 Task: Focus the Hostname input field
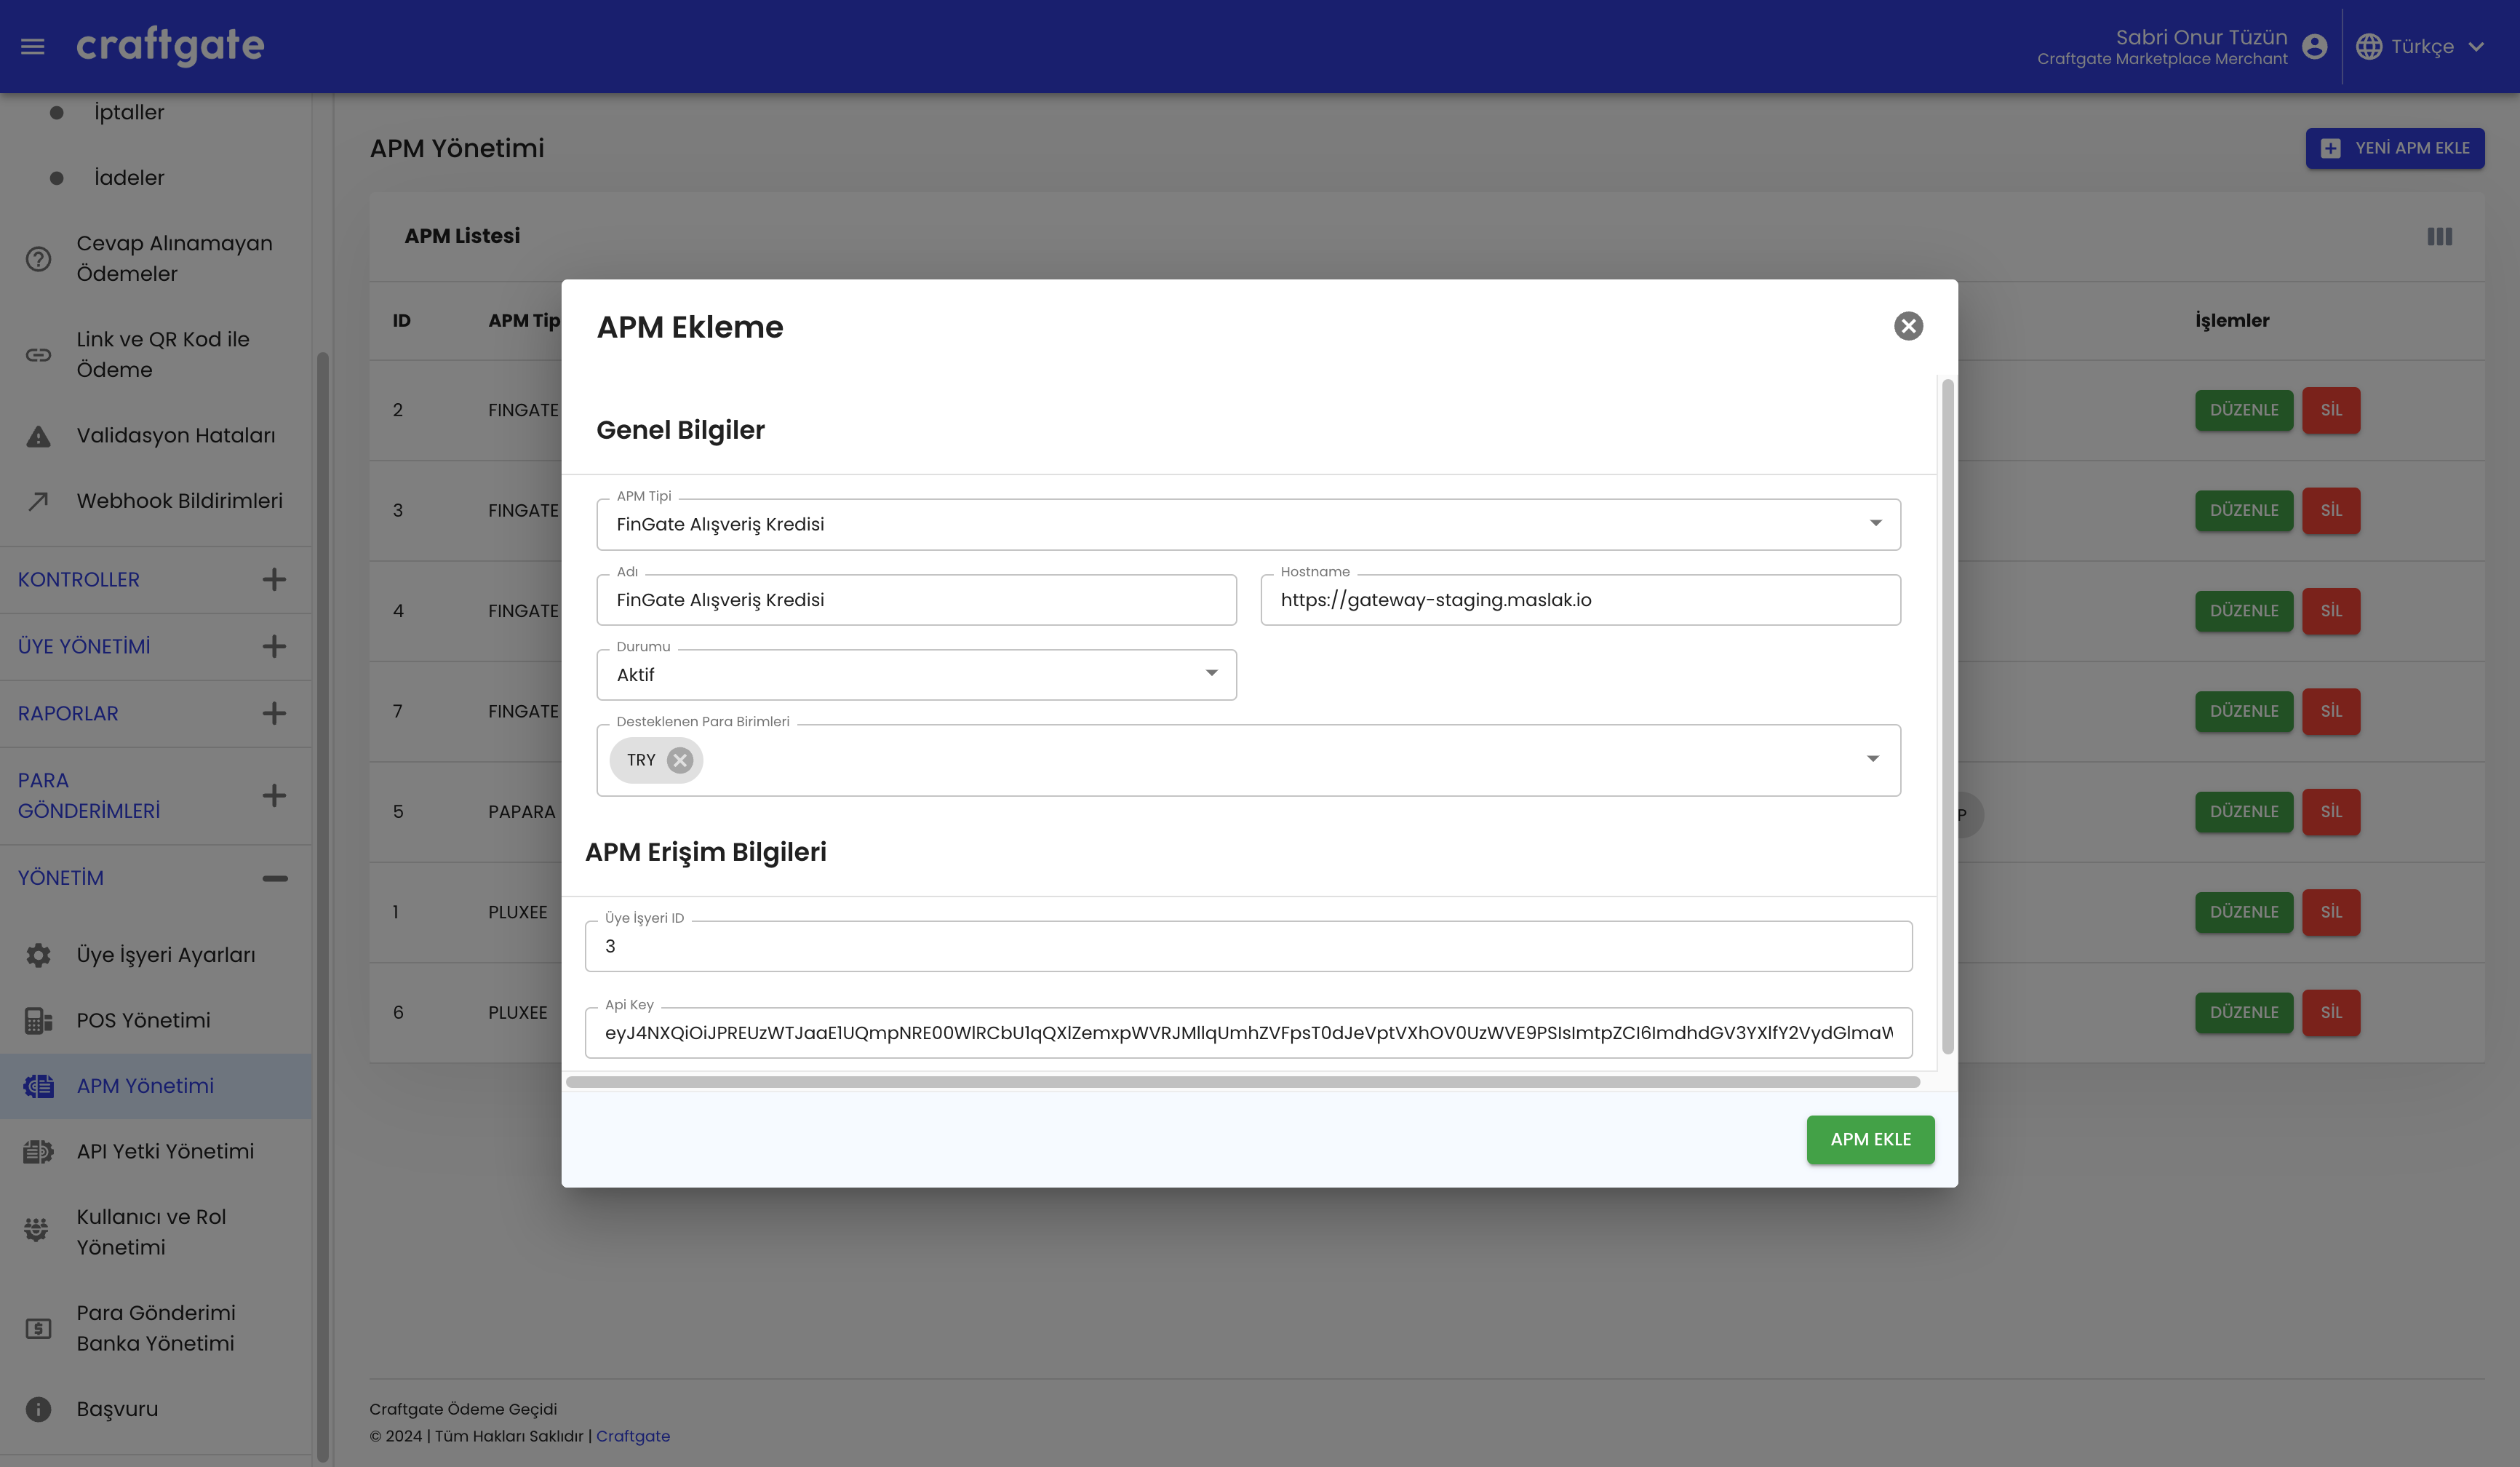point(1580,600)
